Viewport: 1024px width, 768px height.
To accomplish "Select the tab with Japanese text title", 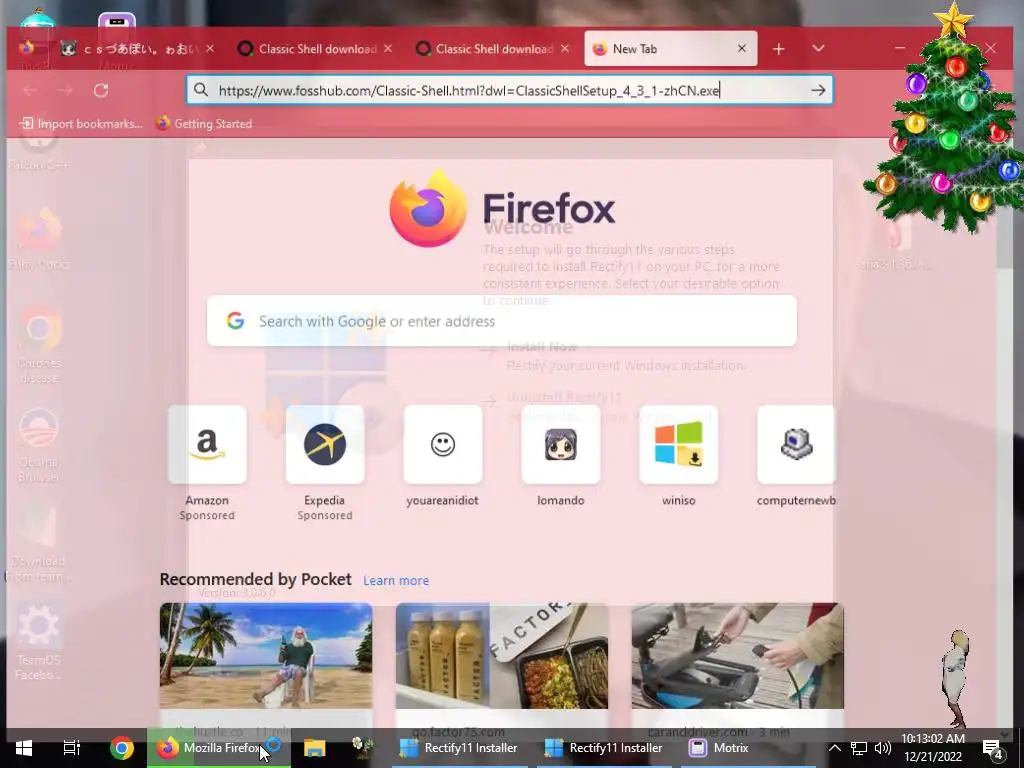I will tap(129, 49).
